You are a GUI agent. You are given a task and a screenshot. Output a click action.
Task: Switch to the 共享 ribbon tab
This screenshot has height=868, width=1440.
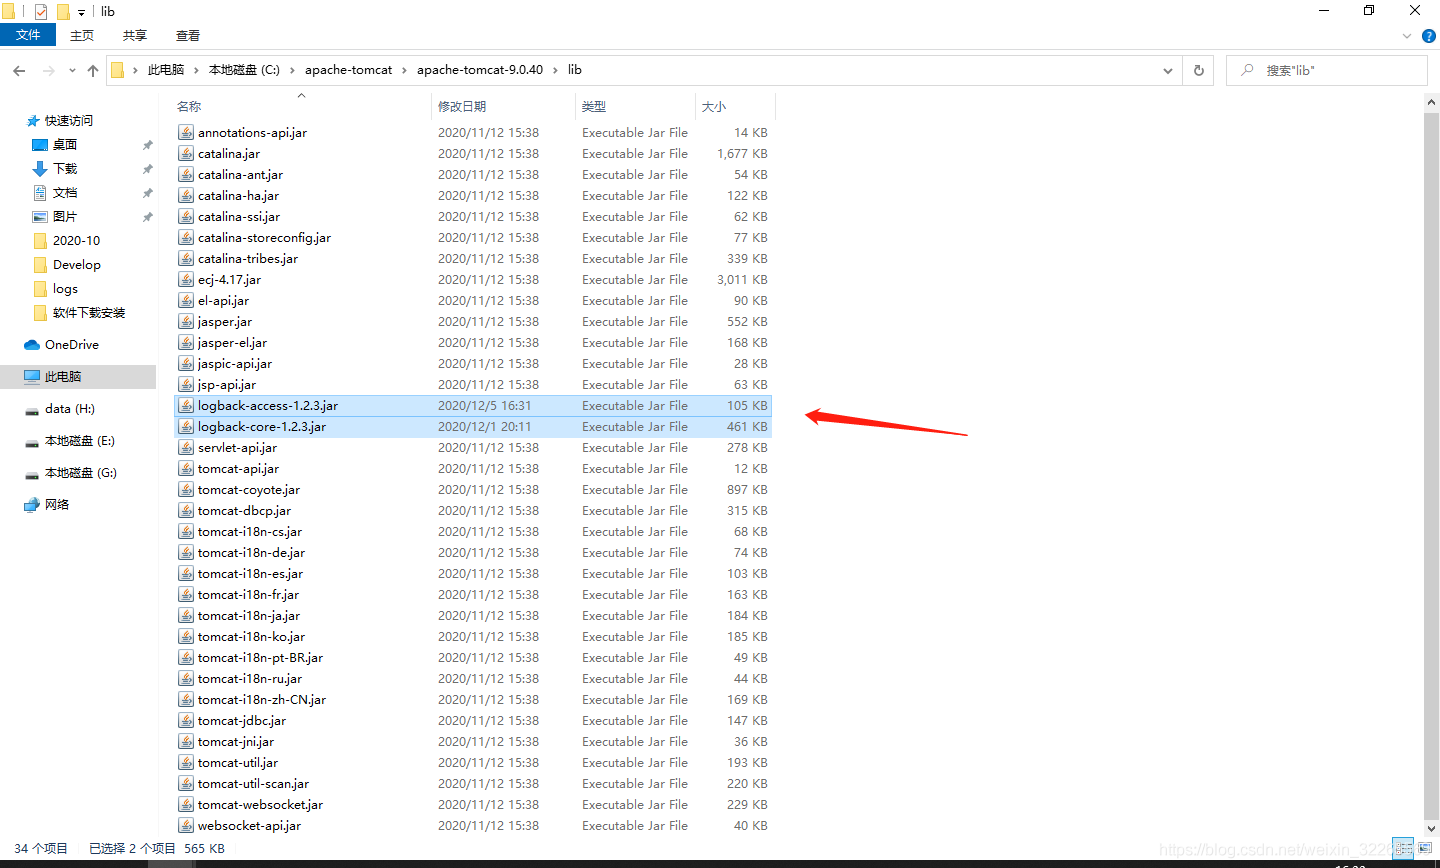point(135,36)
